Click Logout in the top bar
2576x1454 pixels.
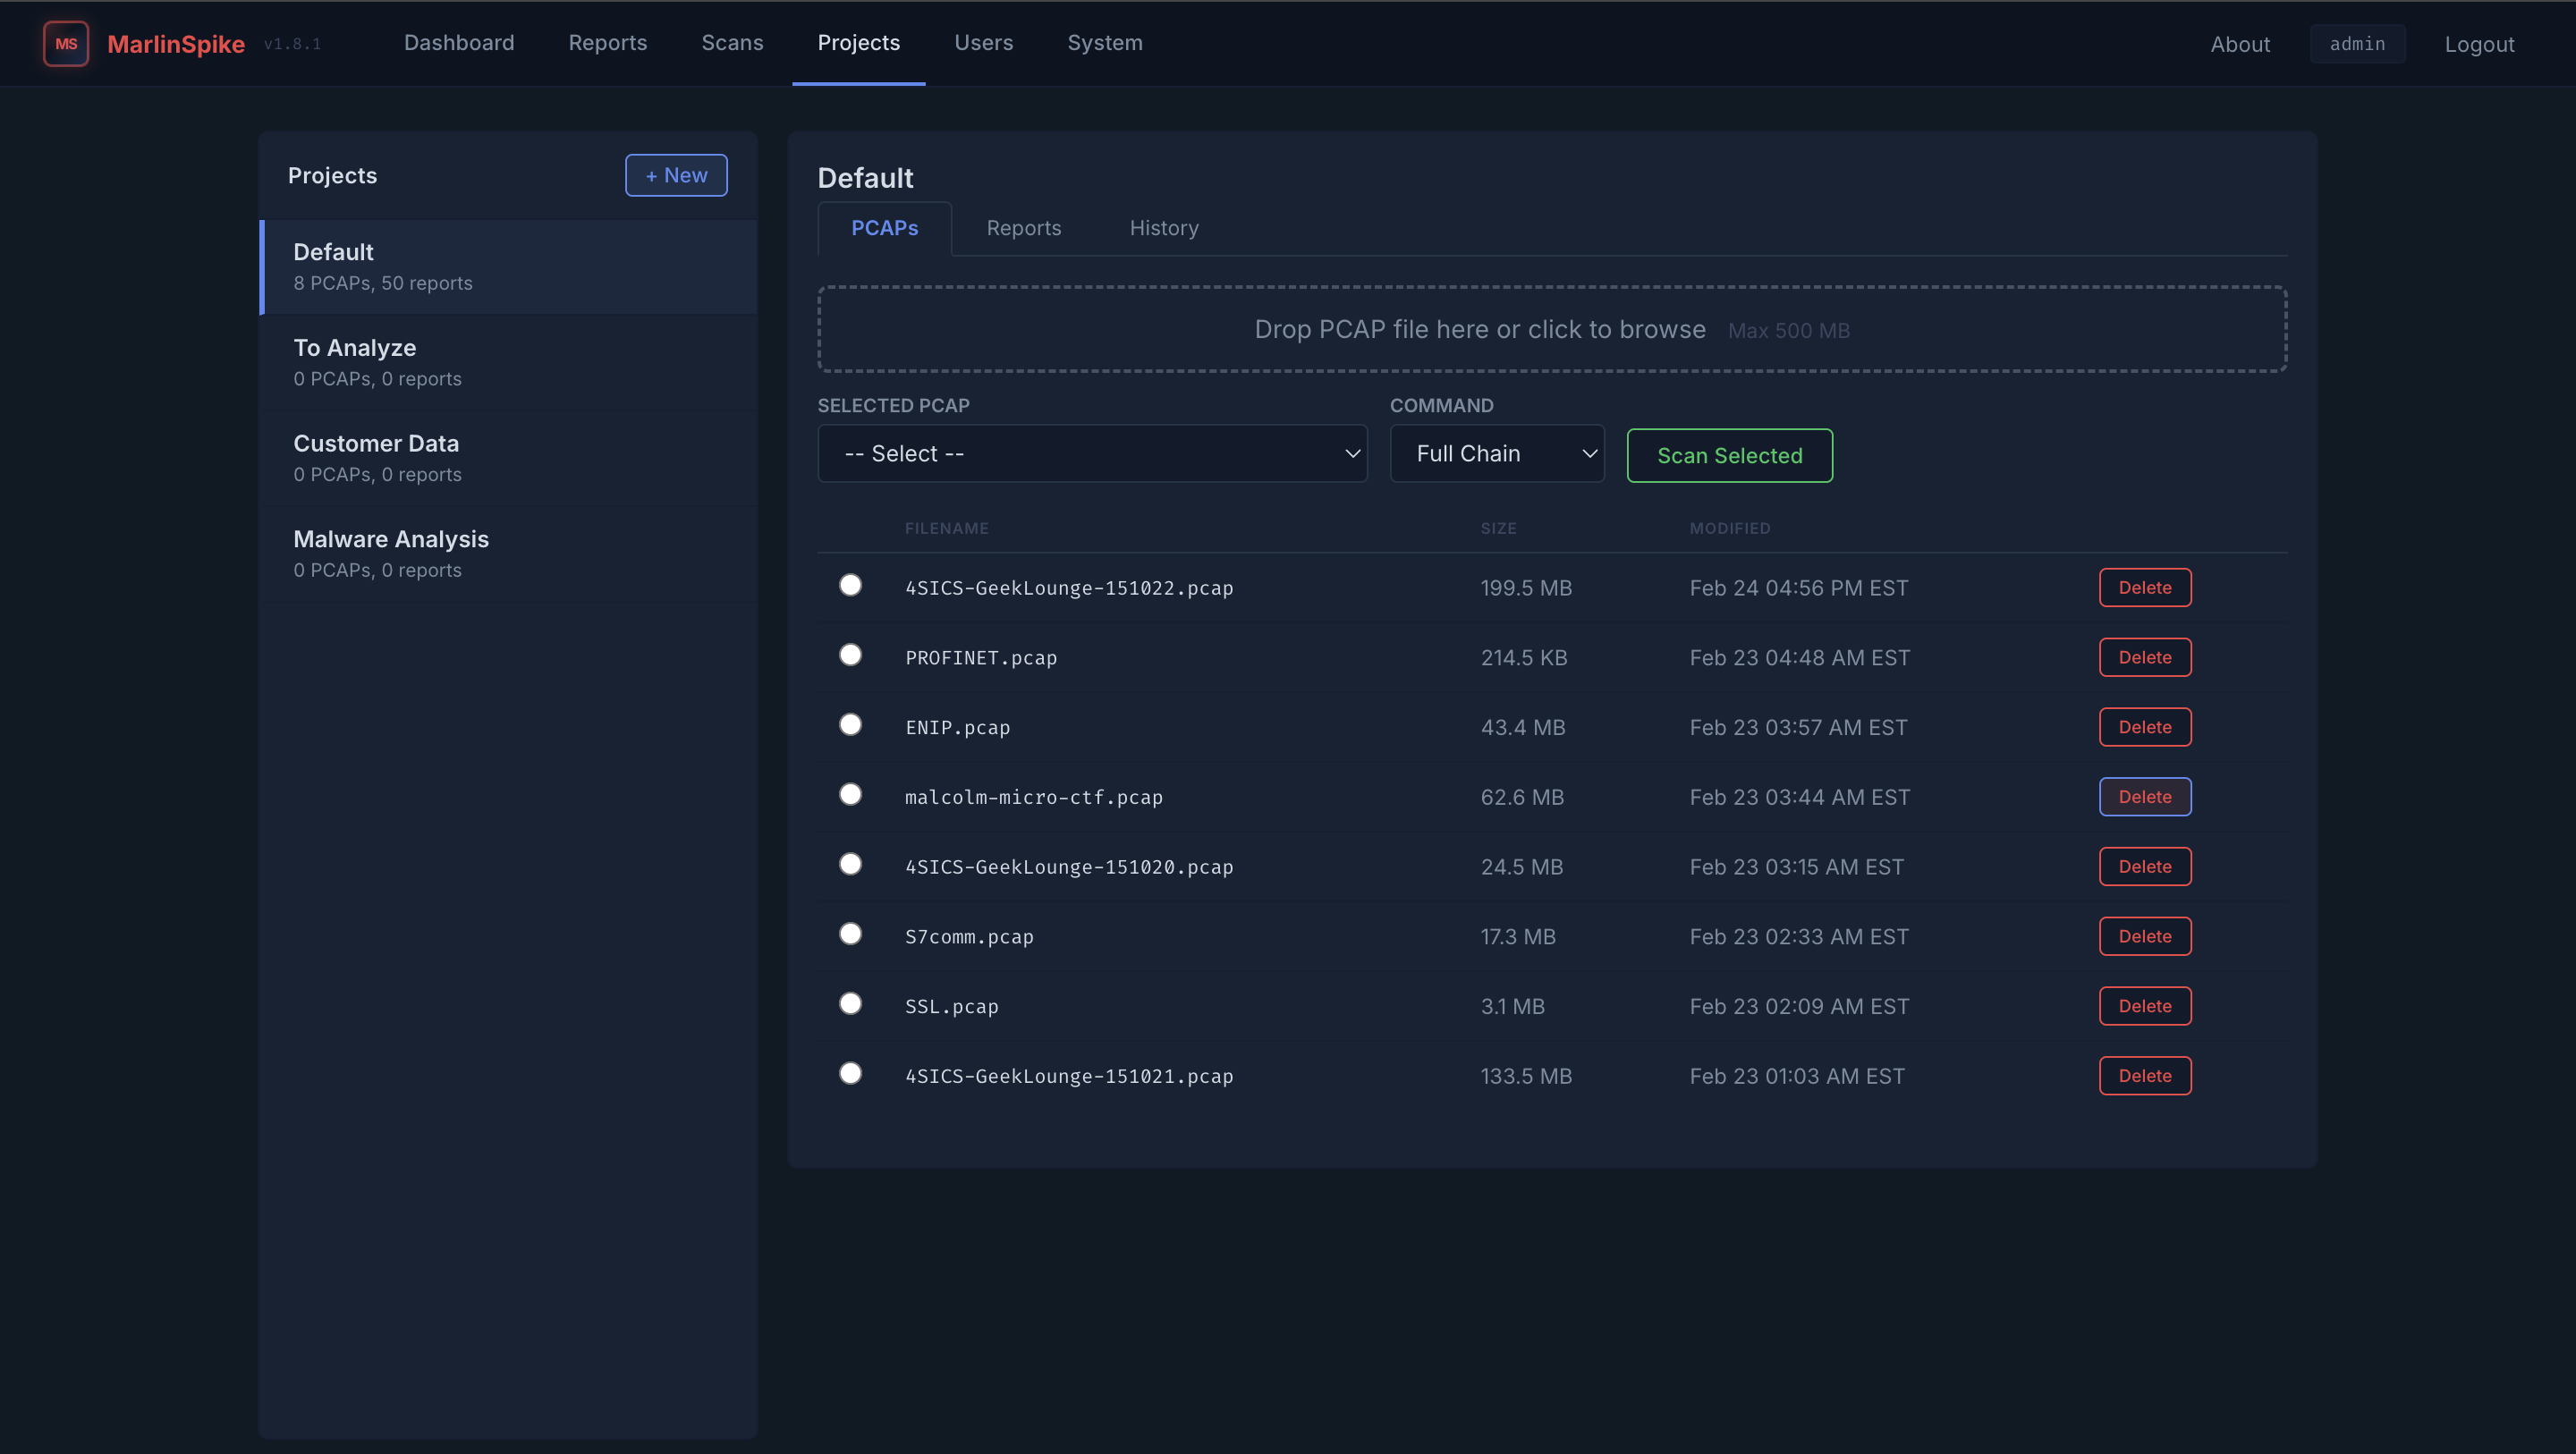2479,44
